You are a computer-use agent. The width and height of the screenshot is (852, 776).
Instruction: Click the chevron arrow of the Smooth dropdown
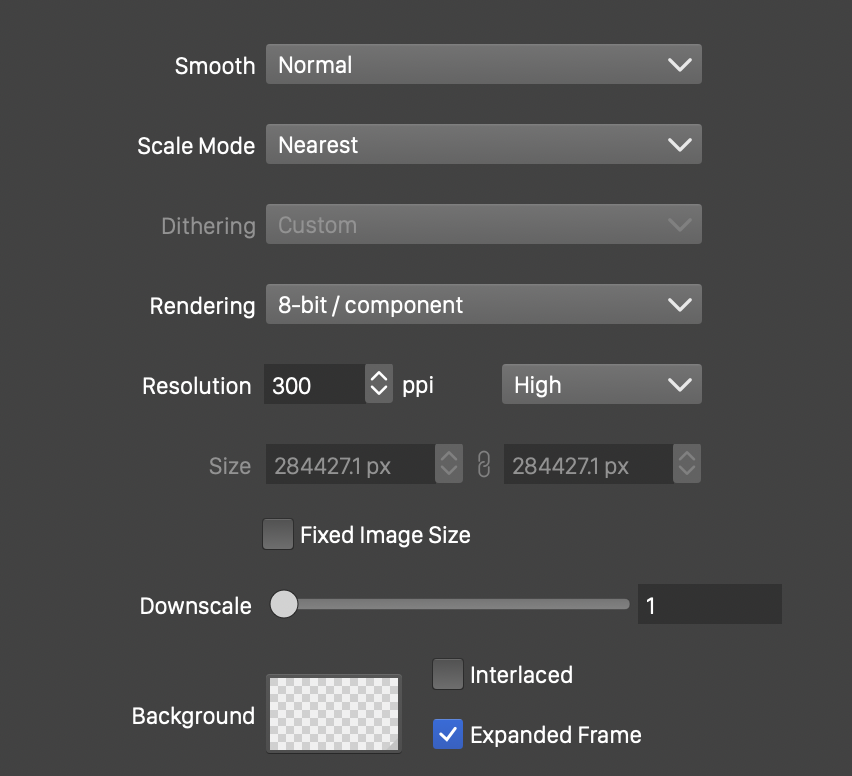pyautogui.click(x=679, y=65)
